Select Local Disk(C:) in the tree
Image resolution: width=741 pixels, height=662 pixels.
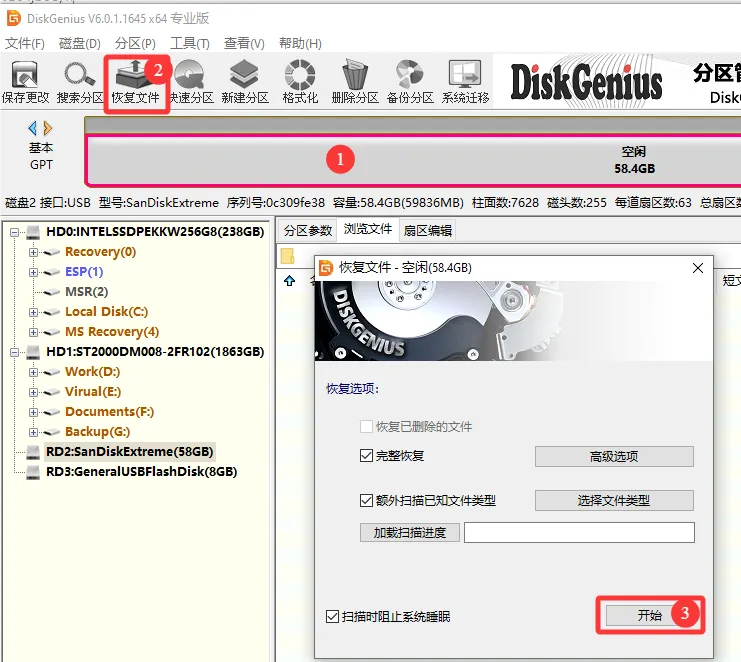(106, 312)
